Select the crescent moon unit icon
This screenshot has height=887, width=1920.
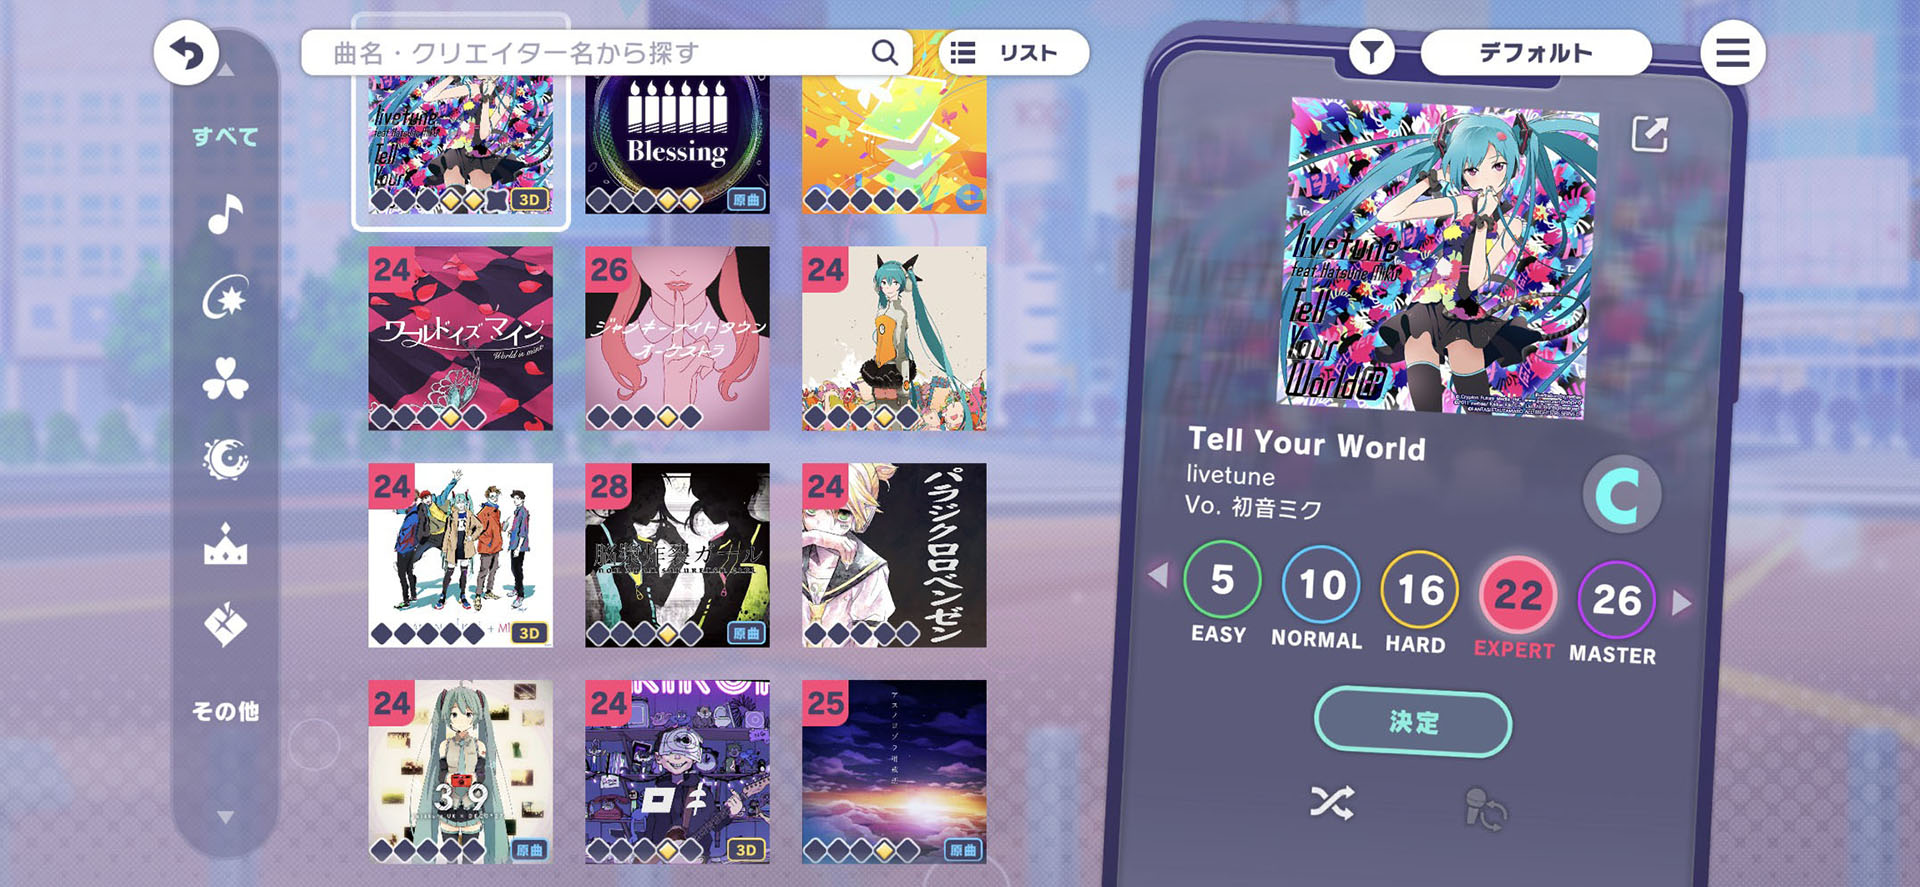tap(225, 460)
